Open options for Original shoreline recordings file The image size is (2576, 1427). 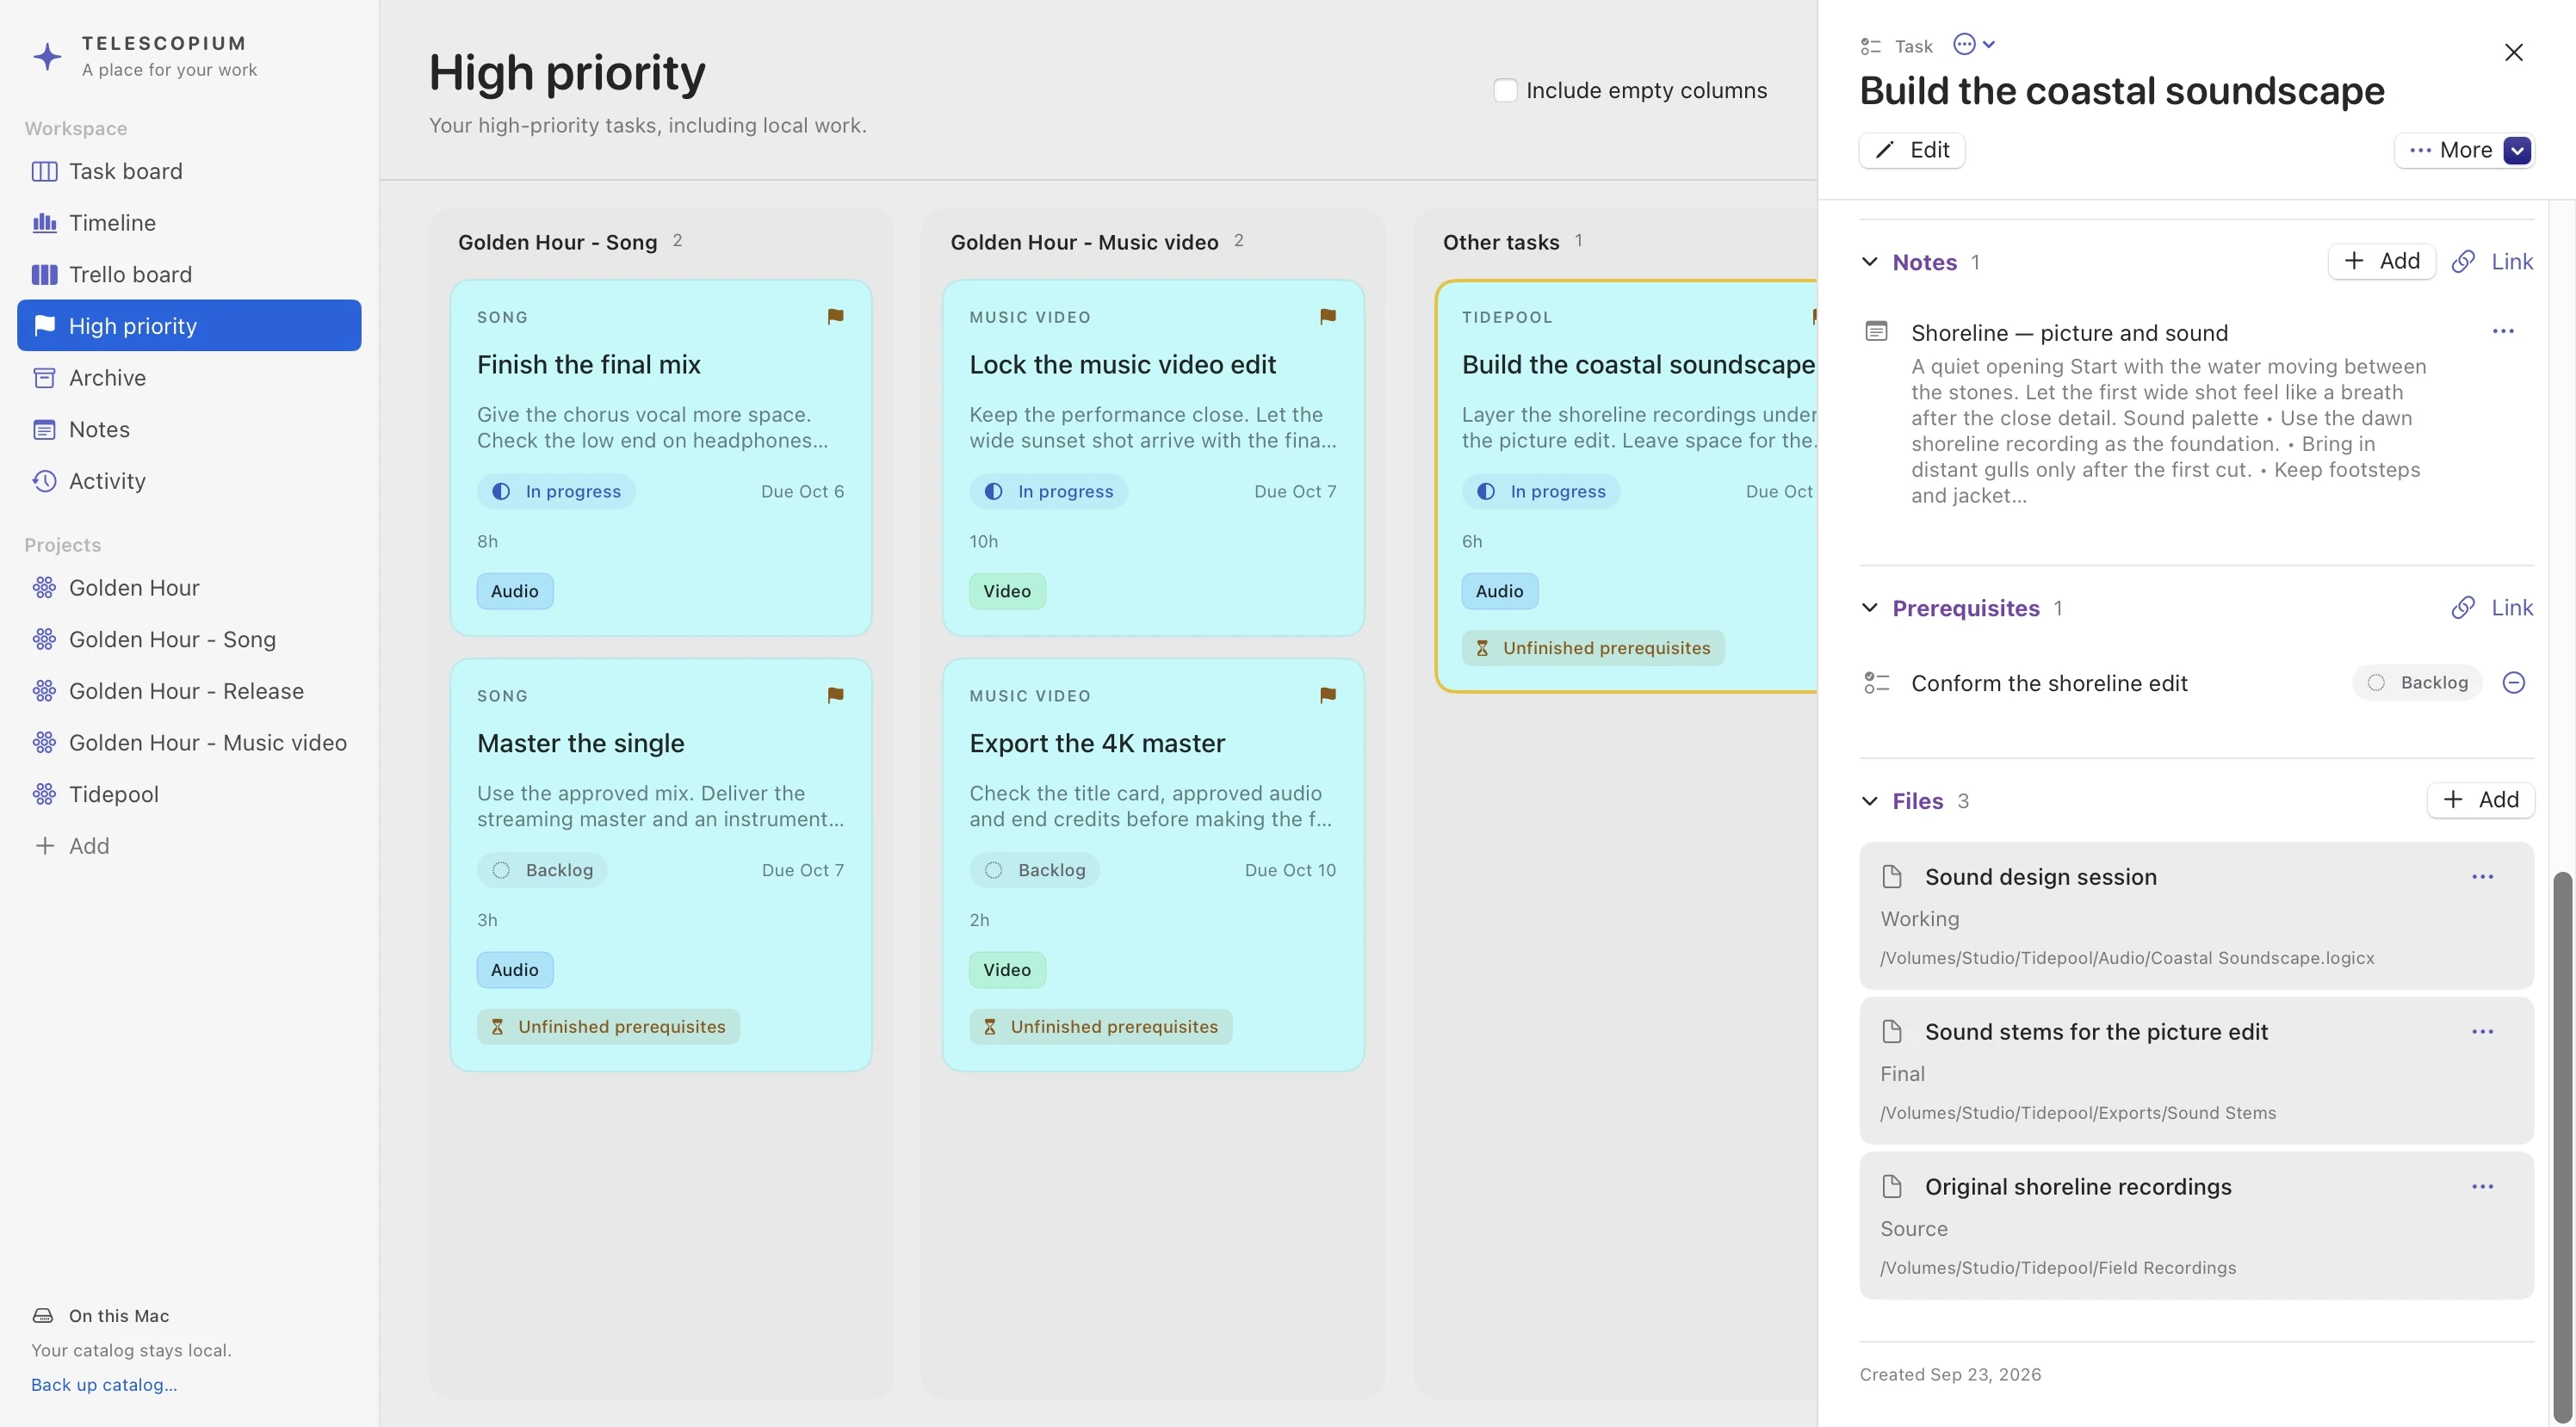[2482, 1187]
